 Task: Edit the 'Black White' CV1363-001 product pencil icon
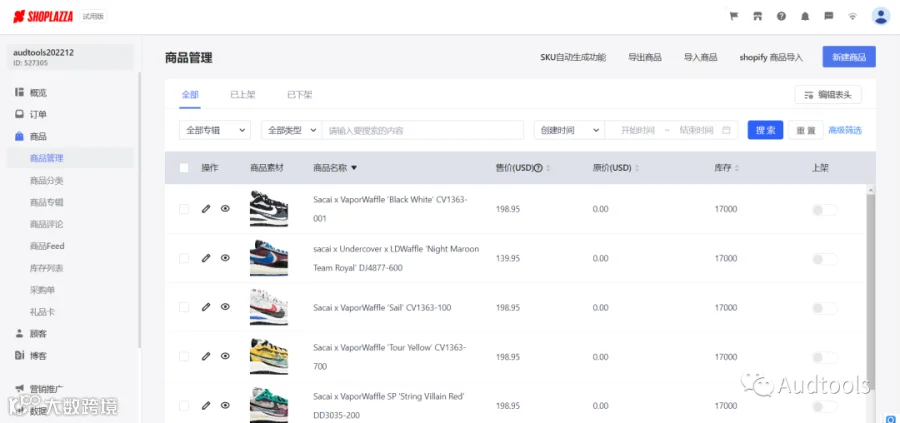point(206,209)
